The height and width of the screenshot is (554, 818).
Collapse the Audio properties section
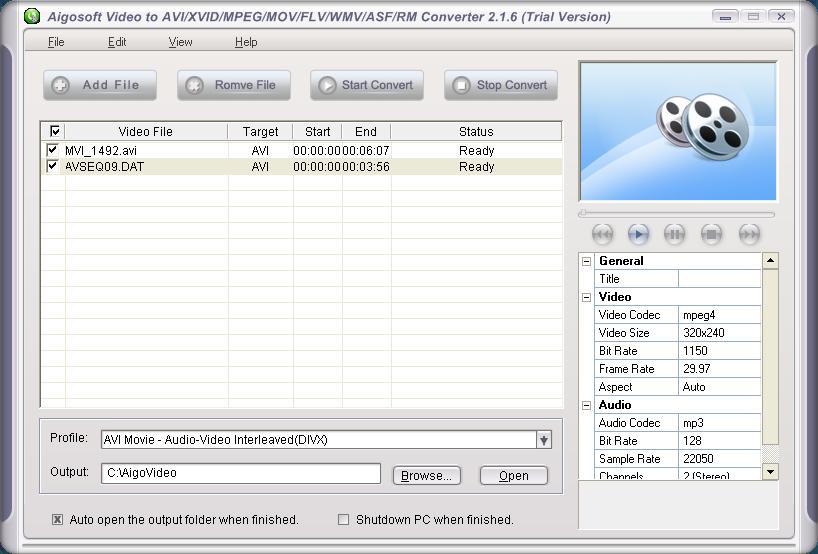click(587, 405)
